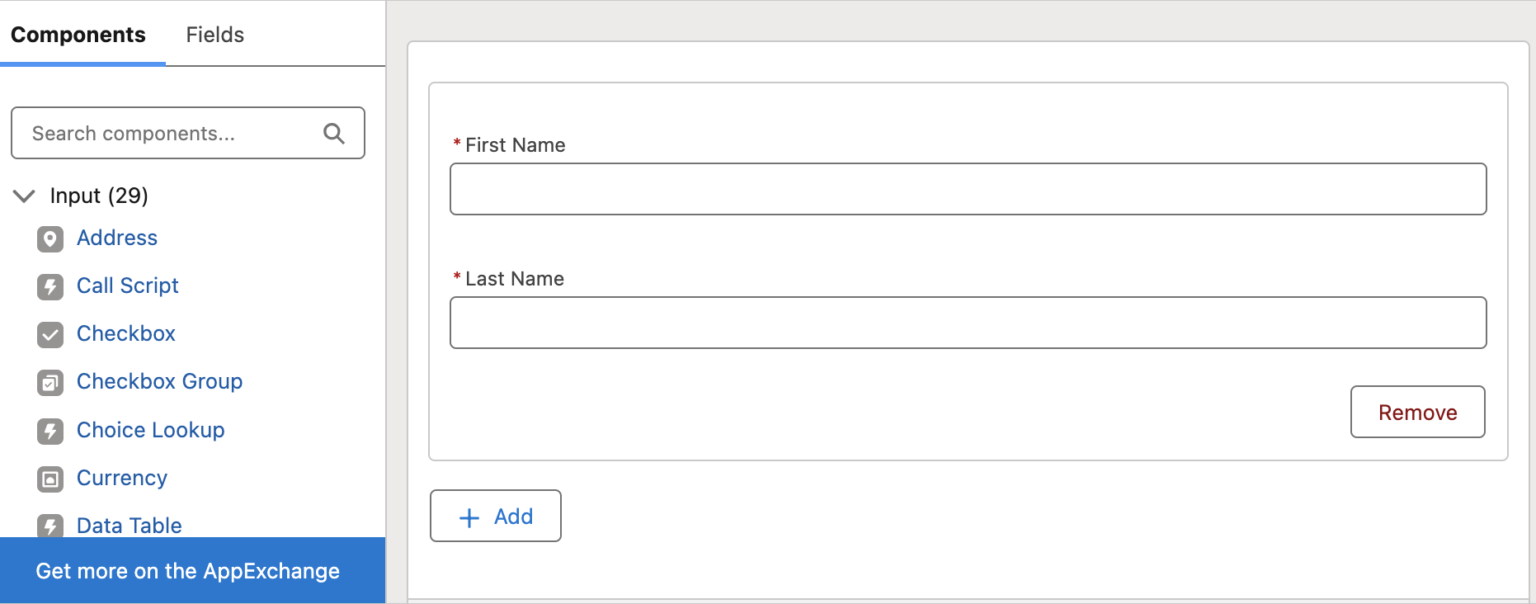
Task: Click inside the Last Name input field
Action: tap(967, 322)
